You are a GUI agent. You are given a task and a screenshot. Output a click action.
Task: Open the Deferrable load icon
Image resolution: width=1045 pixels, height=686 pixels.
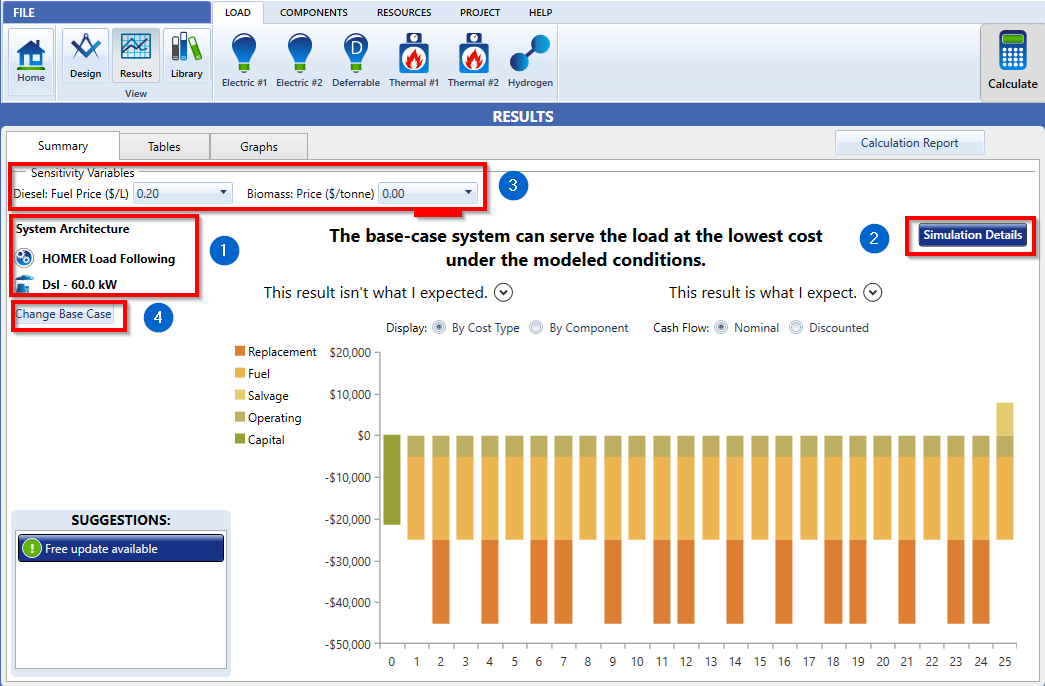point(356,58)
